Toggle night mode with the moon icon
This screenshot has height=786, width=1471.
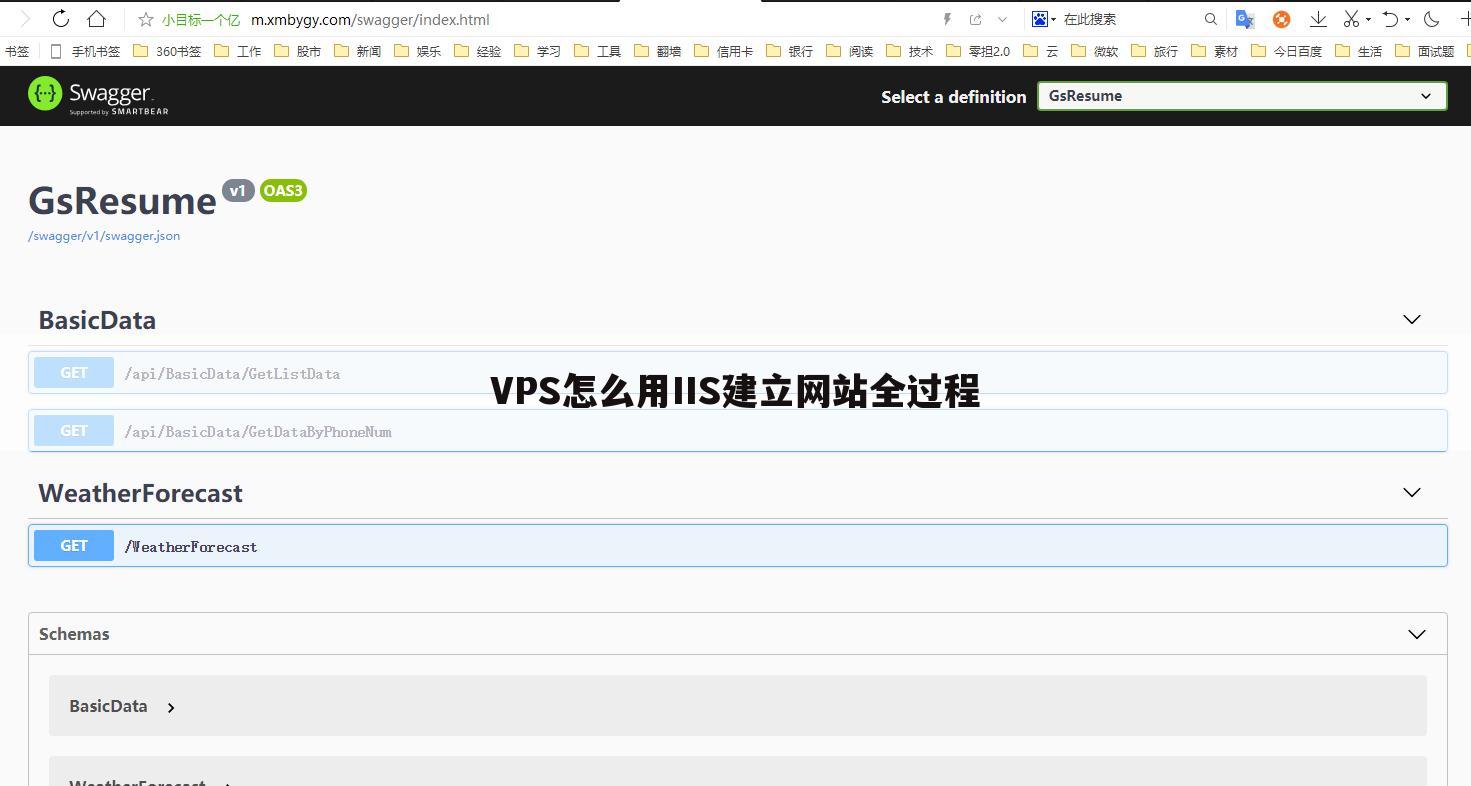1432,19
